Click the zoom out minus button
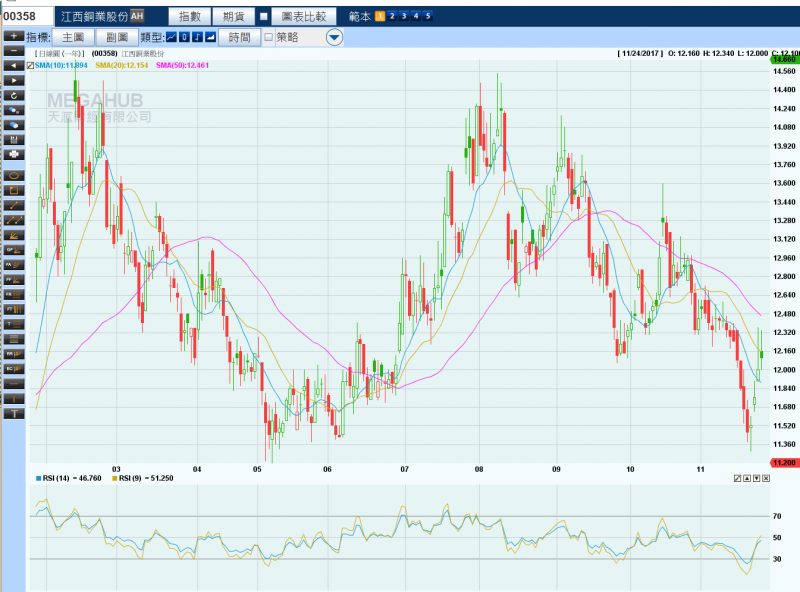The image size is (800, 592). [x=14, y=50]
